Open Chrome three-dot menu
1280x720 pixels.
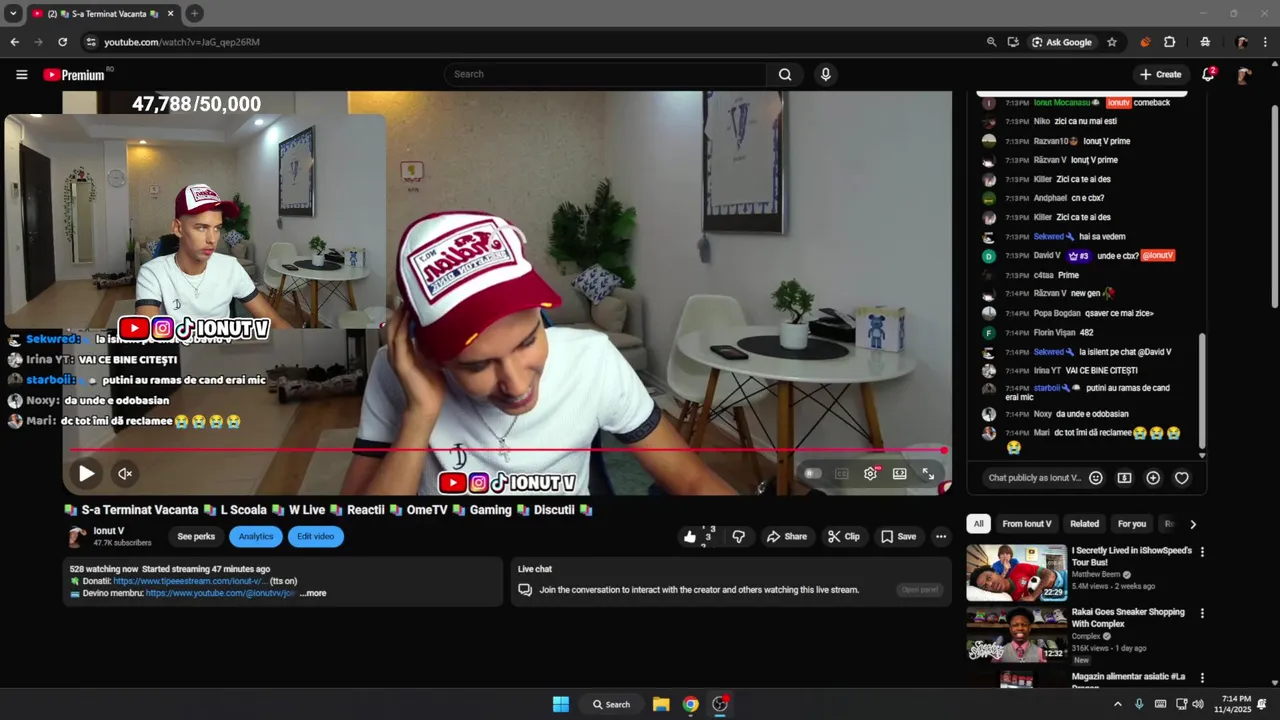(1265, 42)
